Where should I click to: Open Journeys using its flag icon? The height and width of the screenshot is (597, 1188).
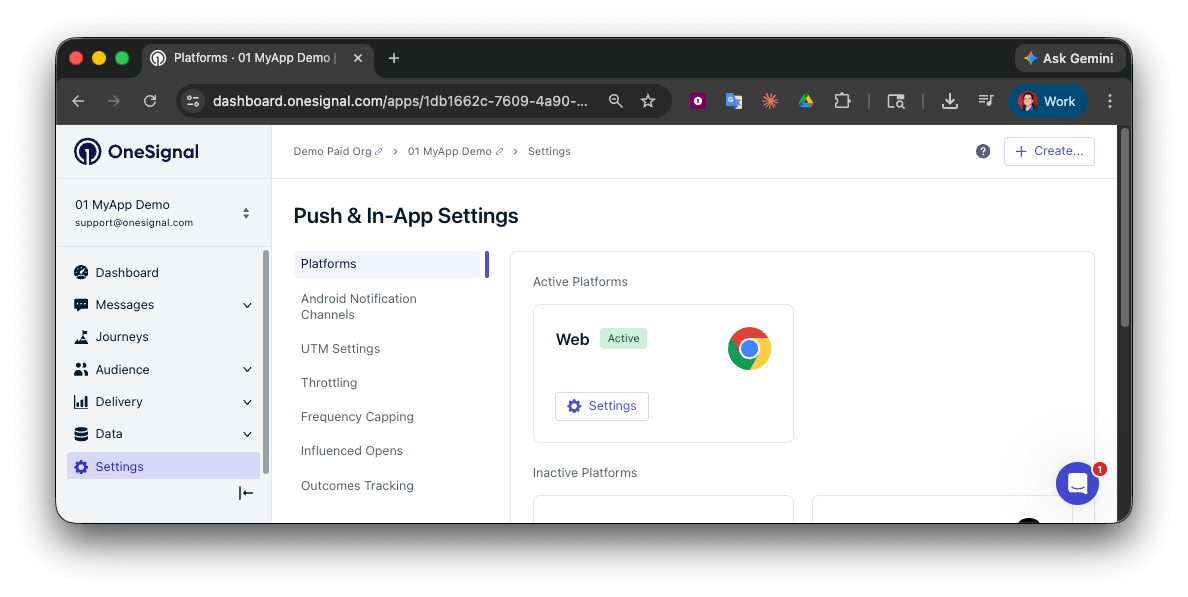82,336
